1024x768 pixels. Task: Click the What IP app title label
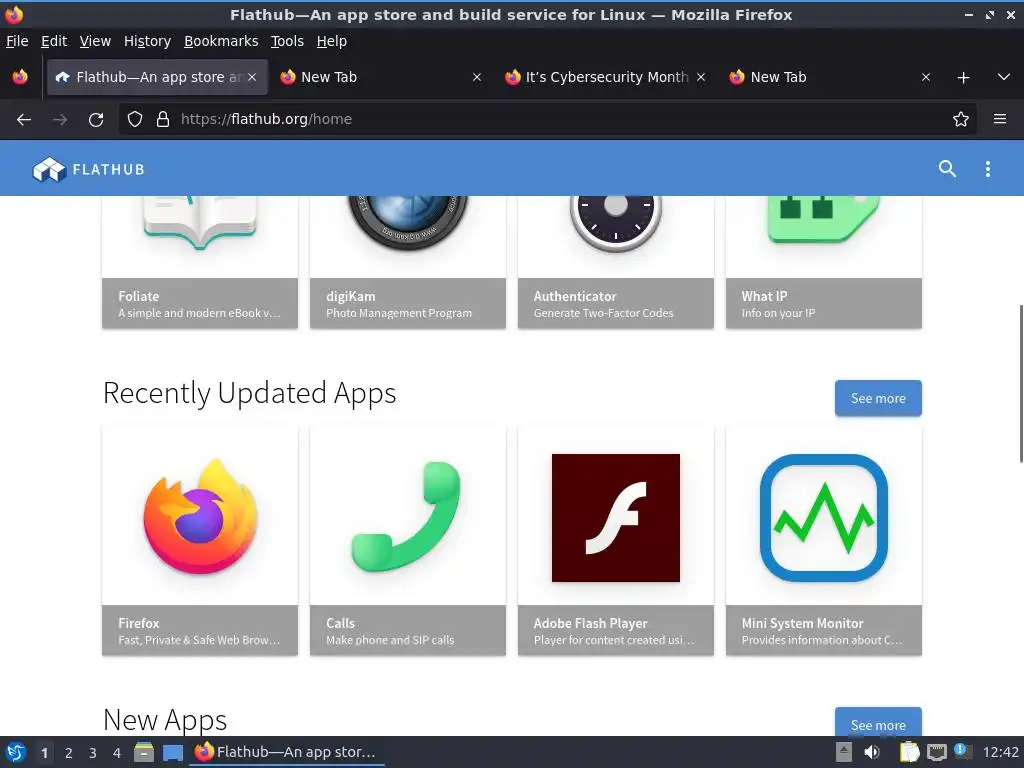coord(764,296)
